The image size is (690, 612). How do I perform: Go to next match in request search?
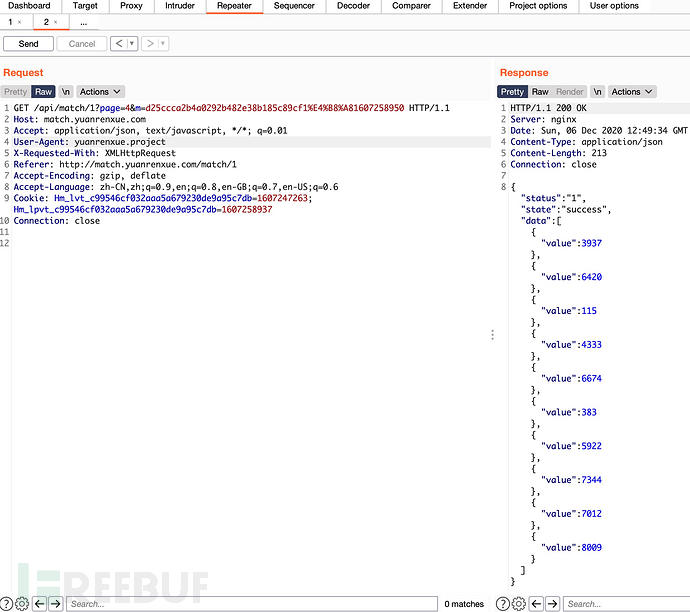tap(56, 603)
